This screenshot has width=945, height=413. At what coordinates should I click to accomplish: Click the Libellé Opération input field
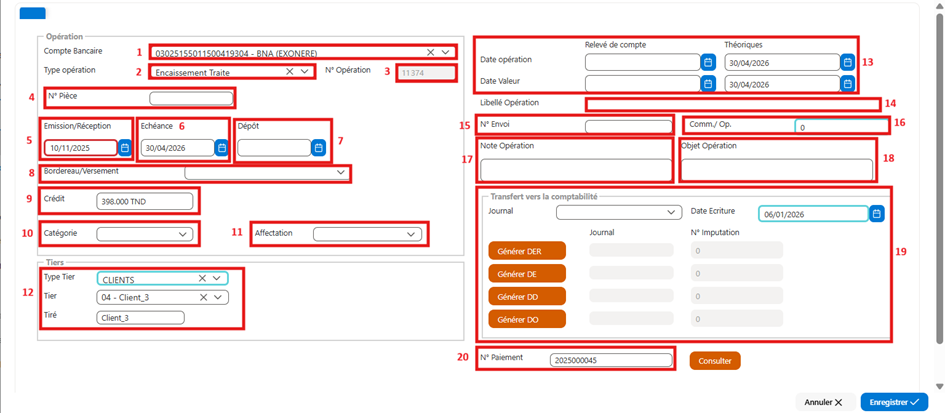pos(732,104)
